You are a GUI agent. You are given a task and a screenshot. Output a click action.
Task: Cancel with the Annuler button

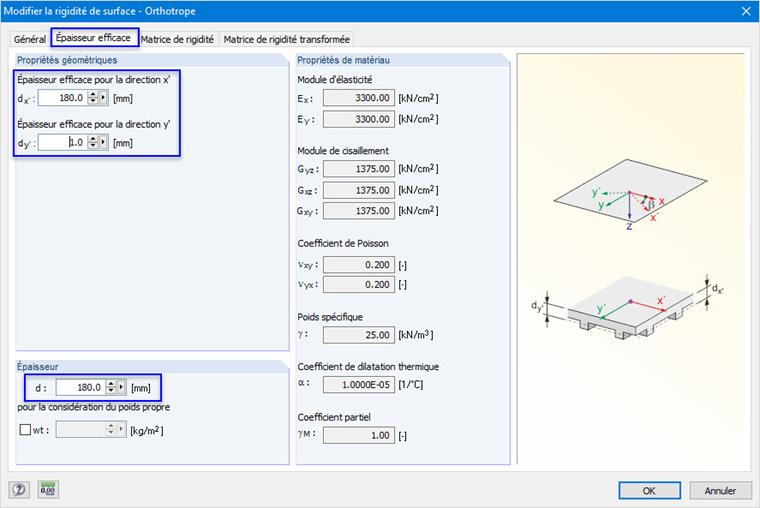720,491
